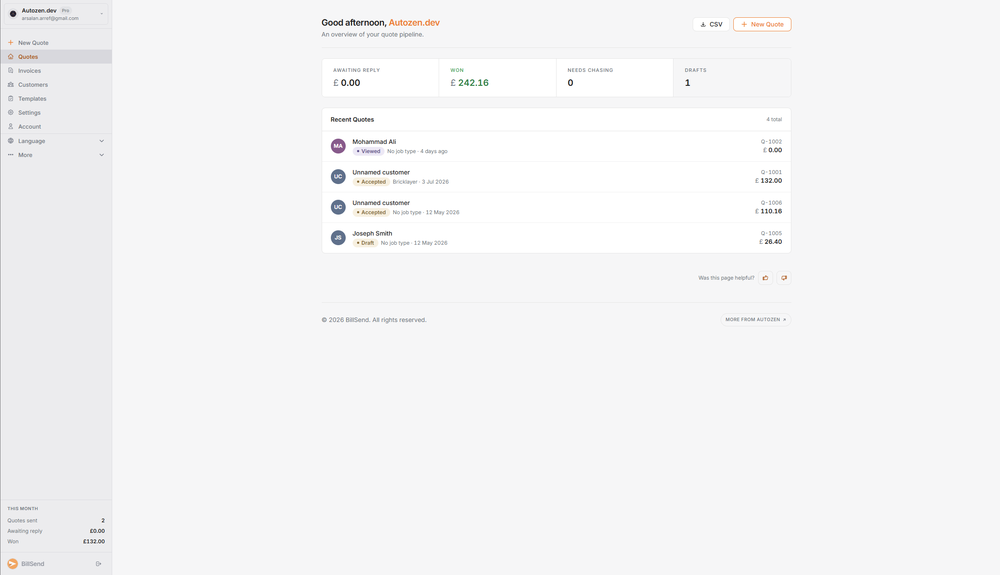The height and width of the screenshot is (575, 1000).
Task: Click the More ellipsis icon
Action: tap(10, 155)
